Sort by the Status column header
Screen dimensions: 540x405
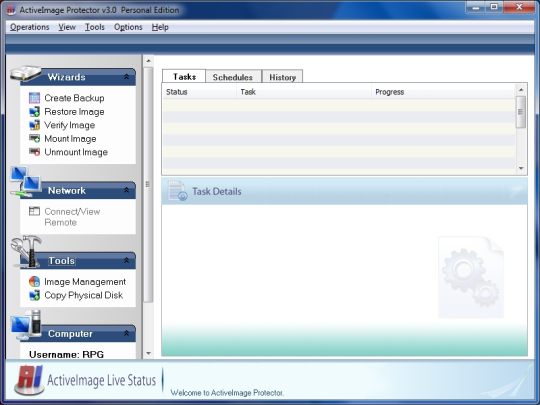coord(199,92)
